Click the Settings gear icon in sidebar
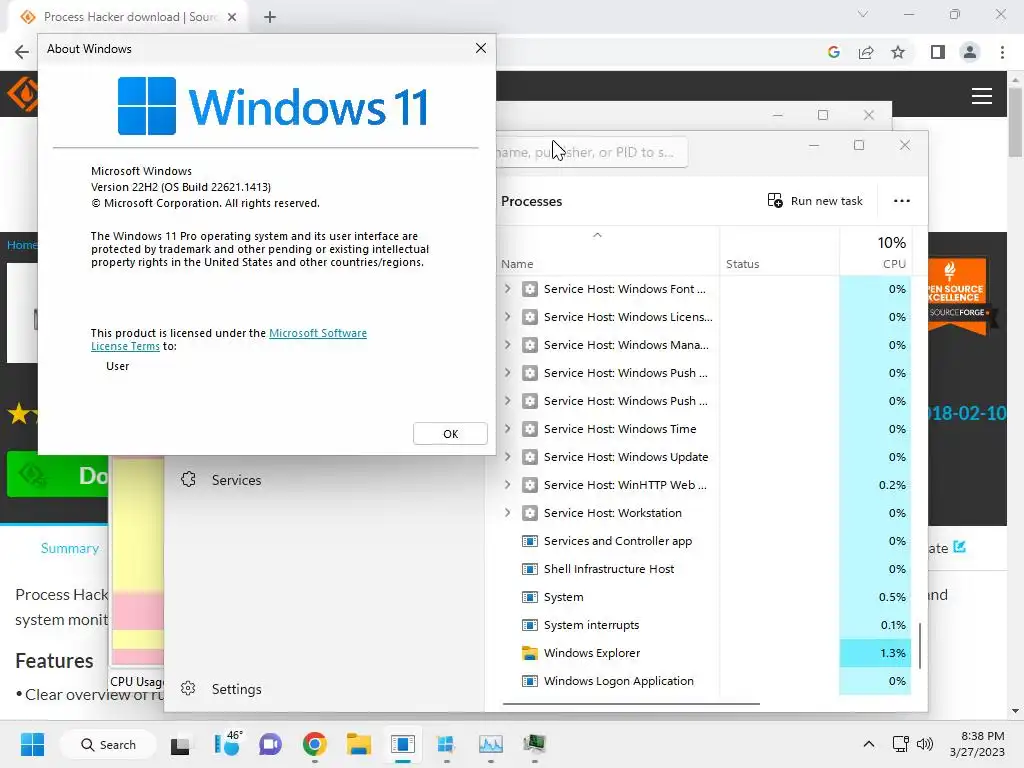Image resolution: width=1024 pixels, height=768 pixels. click(x=188, y=688)
